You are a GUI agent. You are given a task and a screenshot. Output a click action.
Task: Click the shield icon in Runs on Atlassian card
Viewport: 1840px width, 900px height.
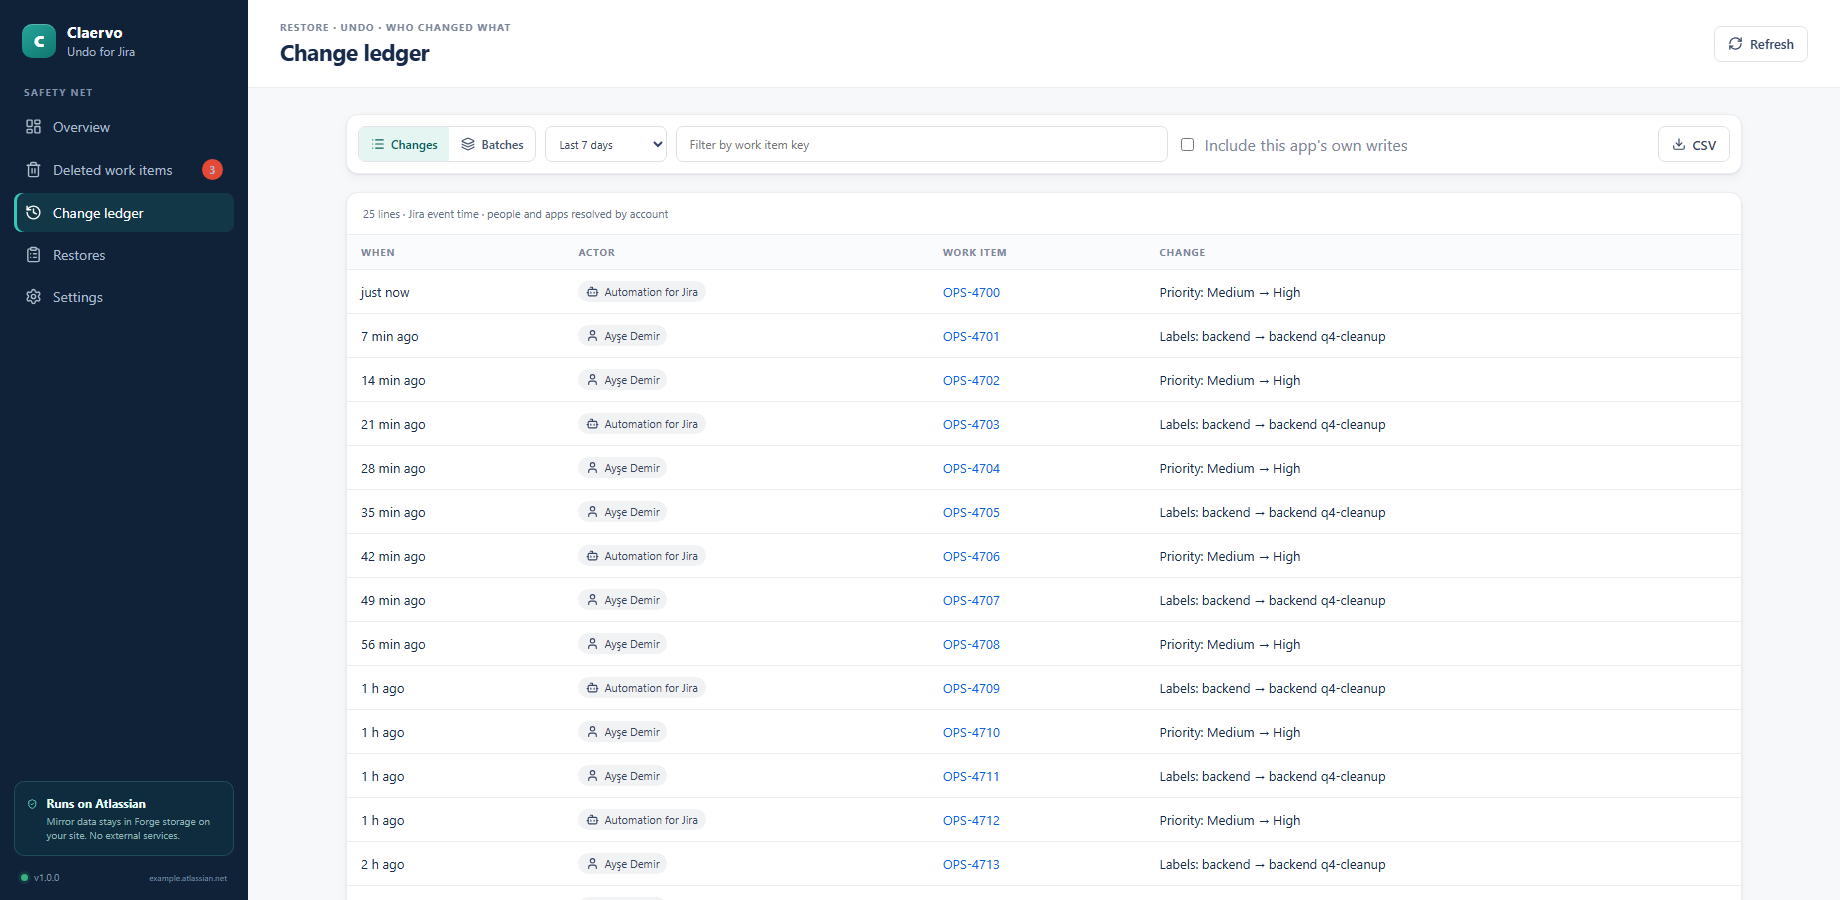(x=32, y=804)
